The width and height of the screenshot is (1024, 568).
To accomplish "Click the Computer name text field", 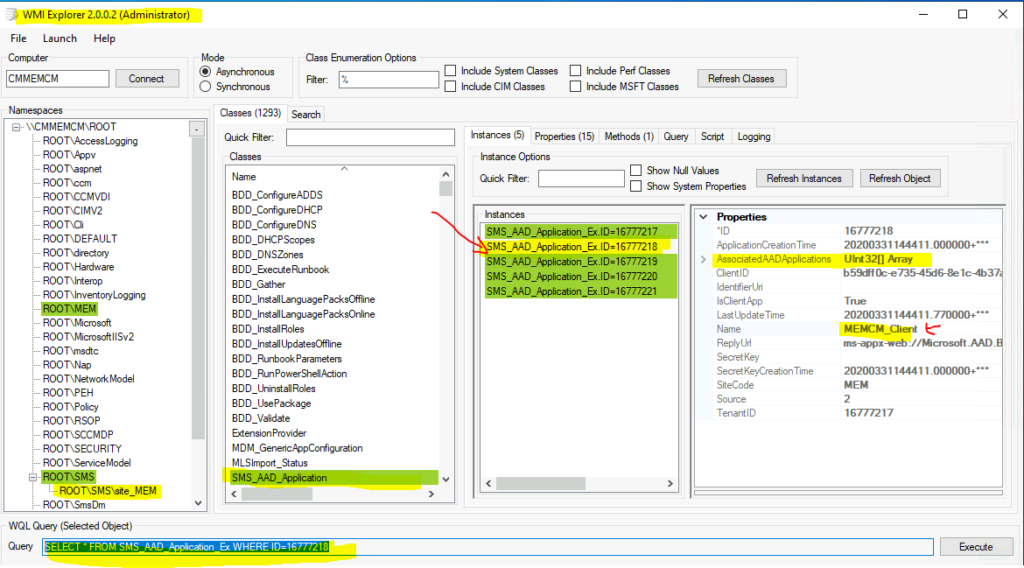I will 58,78.
